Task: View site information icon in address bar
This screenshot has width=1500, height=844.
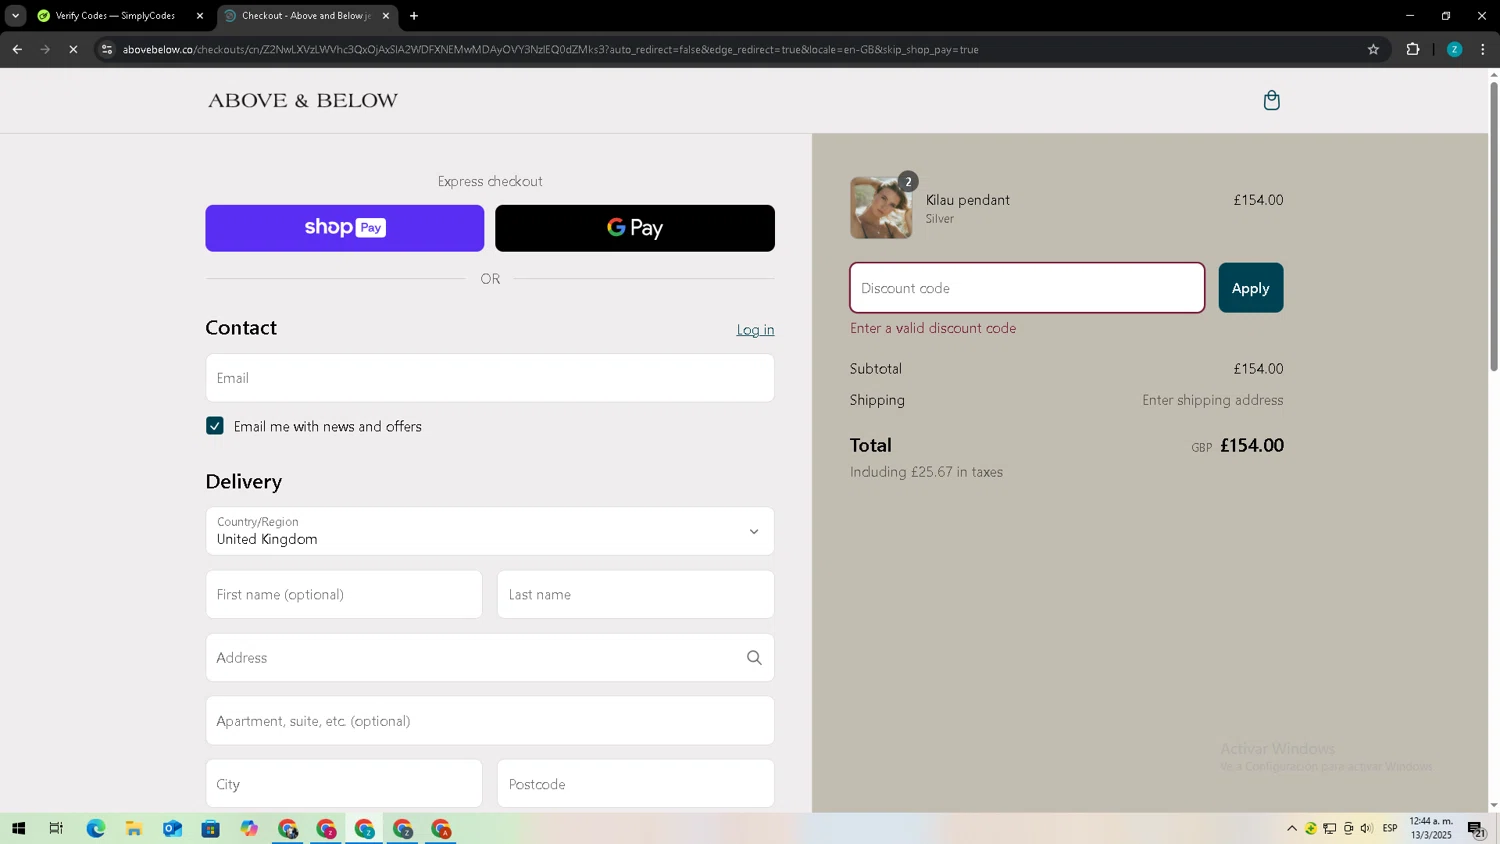Action: [107, 49]
